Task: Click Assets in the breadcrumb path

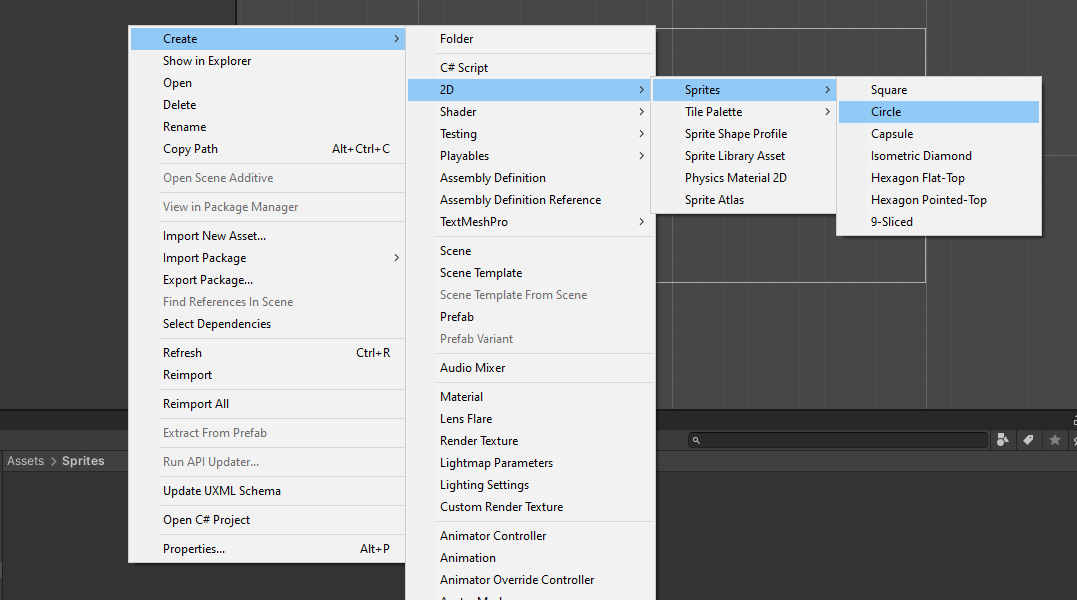Action: click(x=26, y=461)
